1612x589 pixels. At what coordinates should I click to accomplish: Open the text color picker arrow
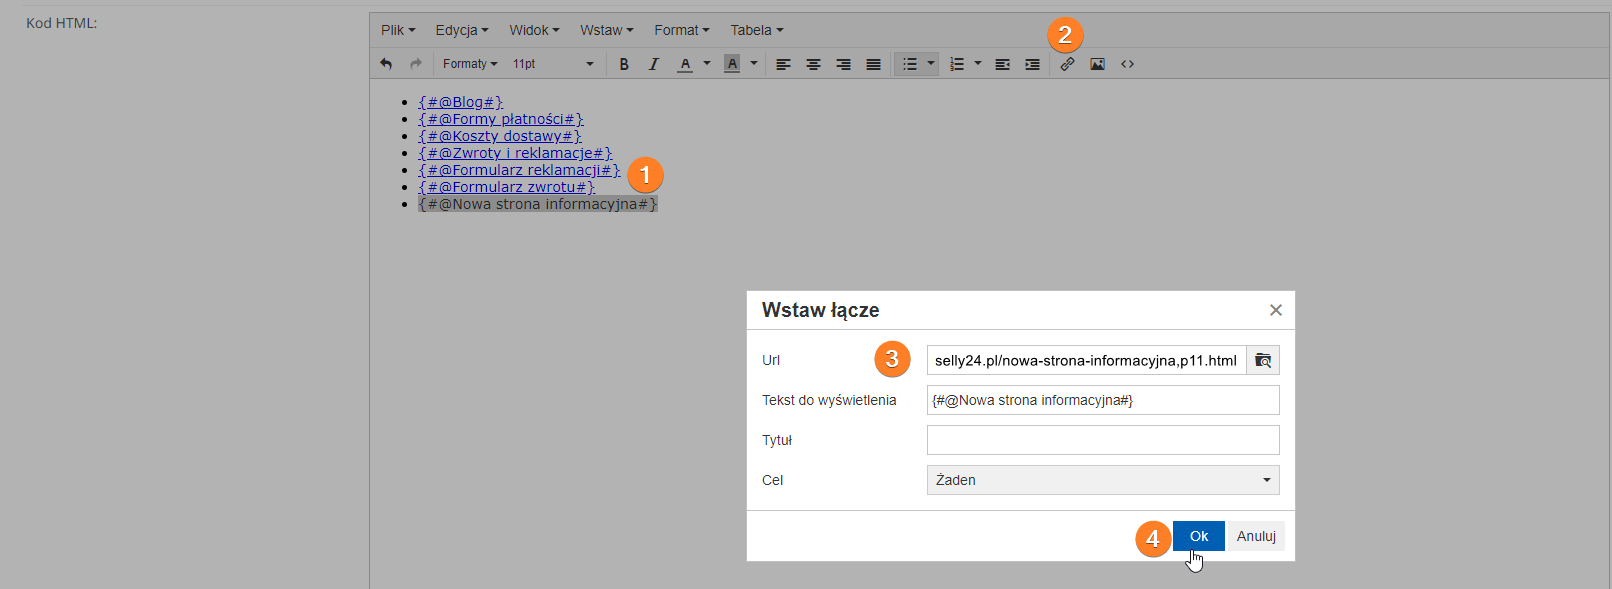(707, 64)
